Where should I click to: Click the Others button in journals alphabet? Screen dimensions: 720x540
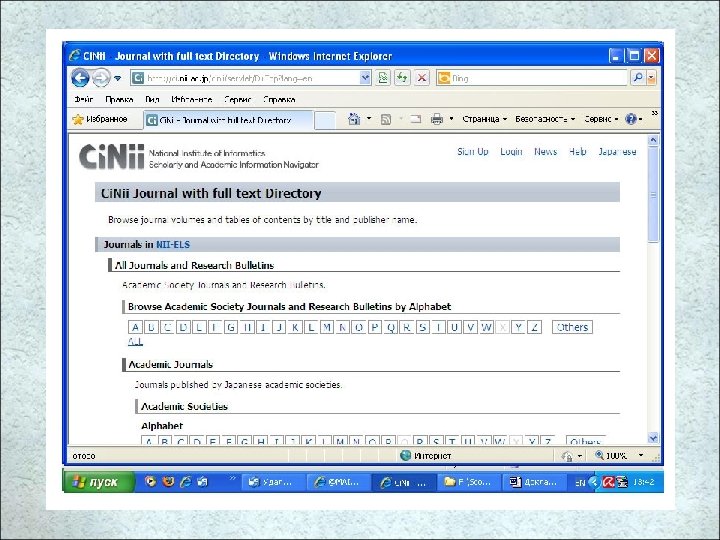pos(572,327)
